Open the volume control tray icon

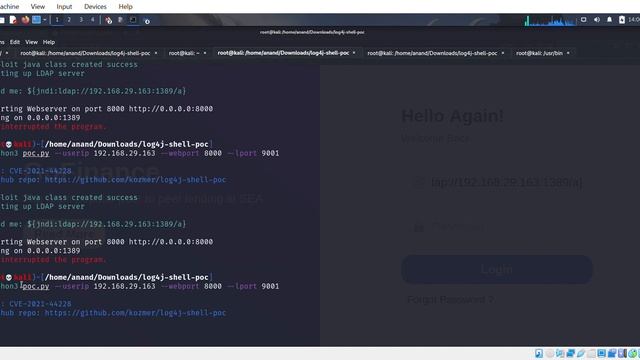(x=597, y=20)
